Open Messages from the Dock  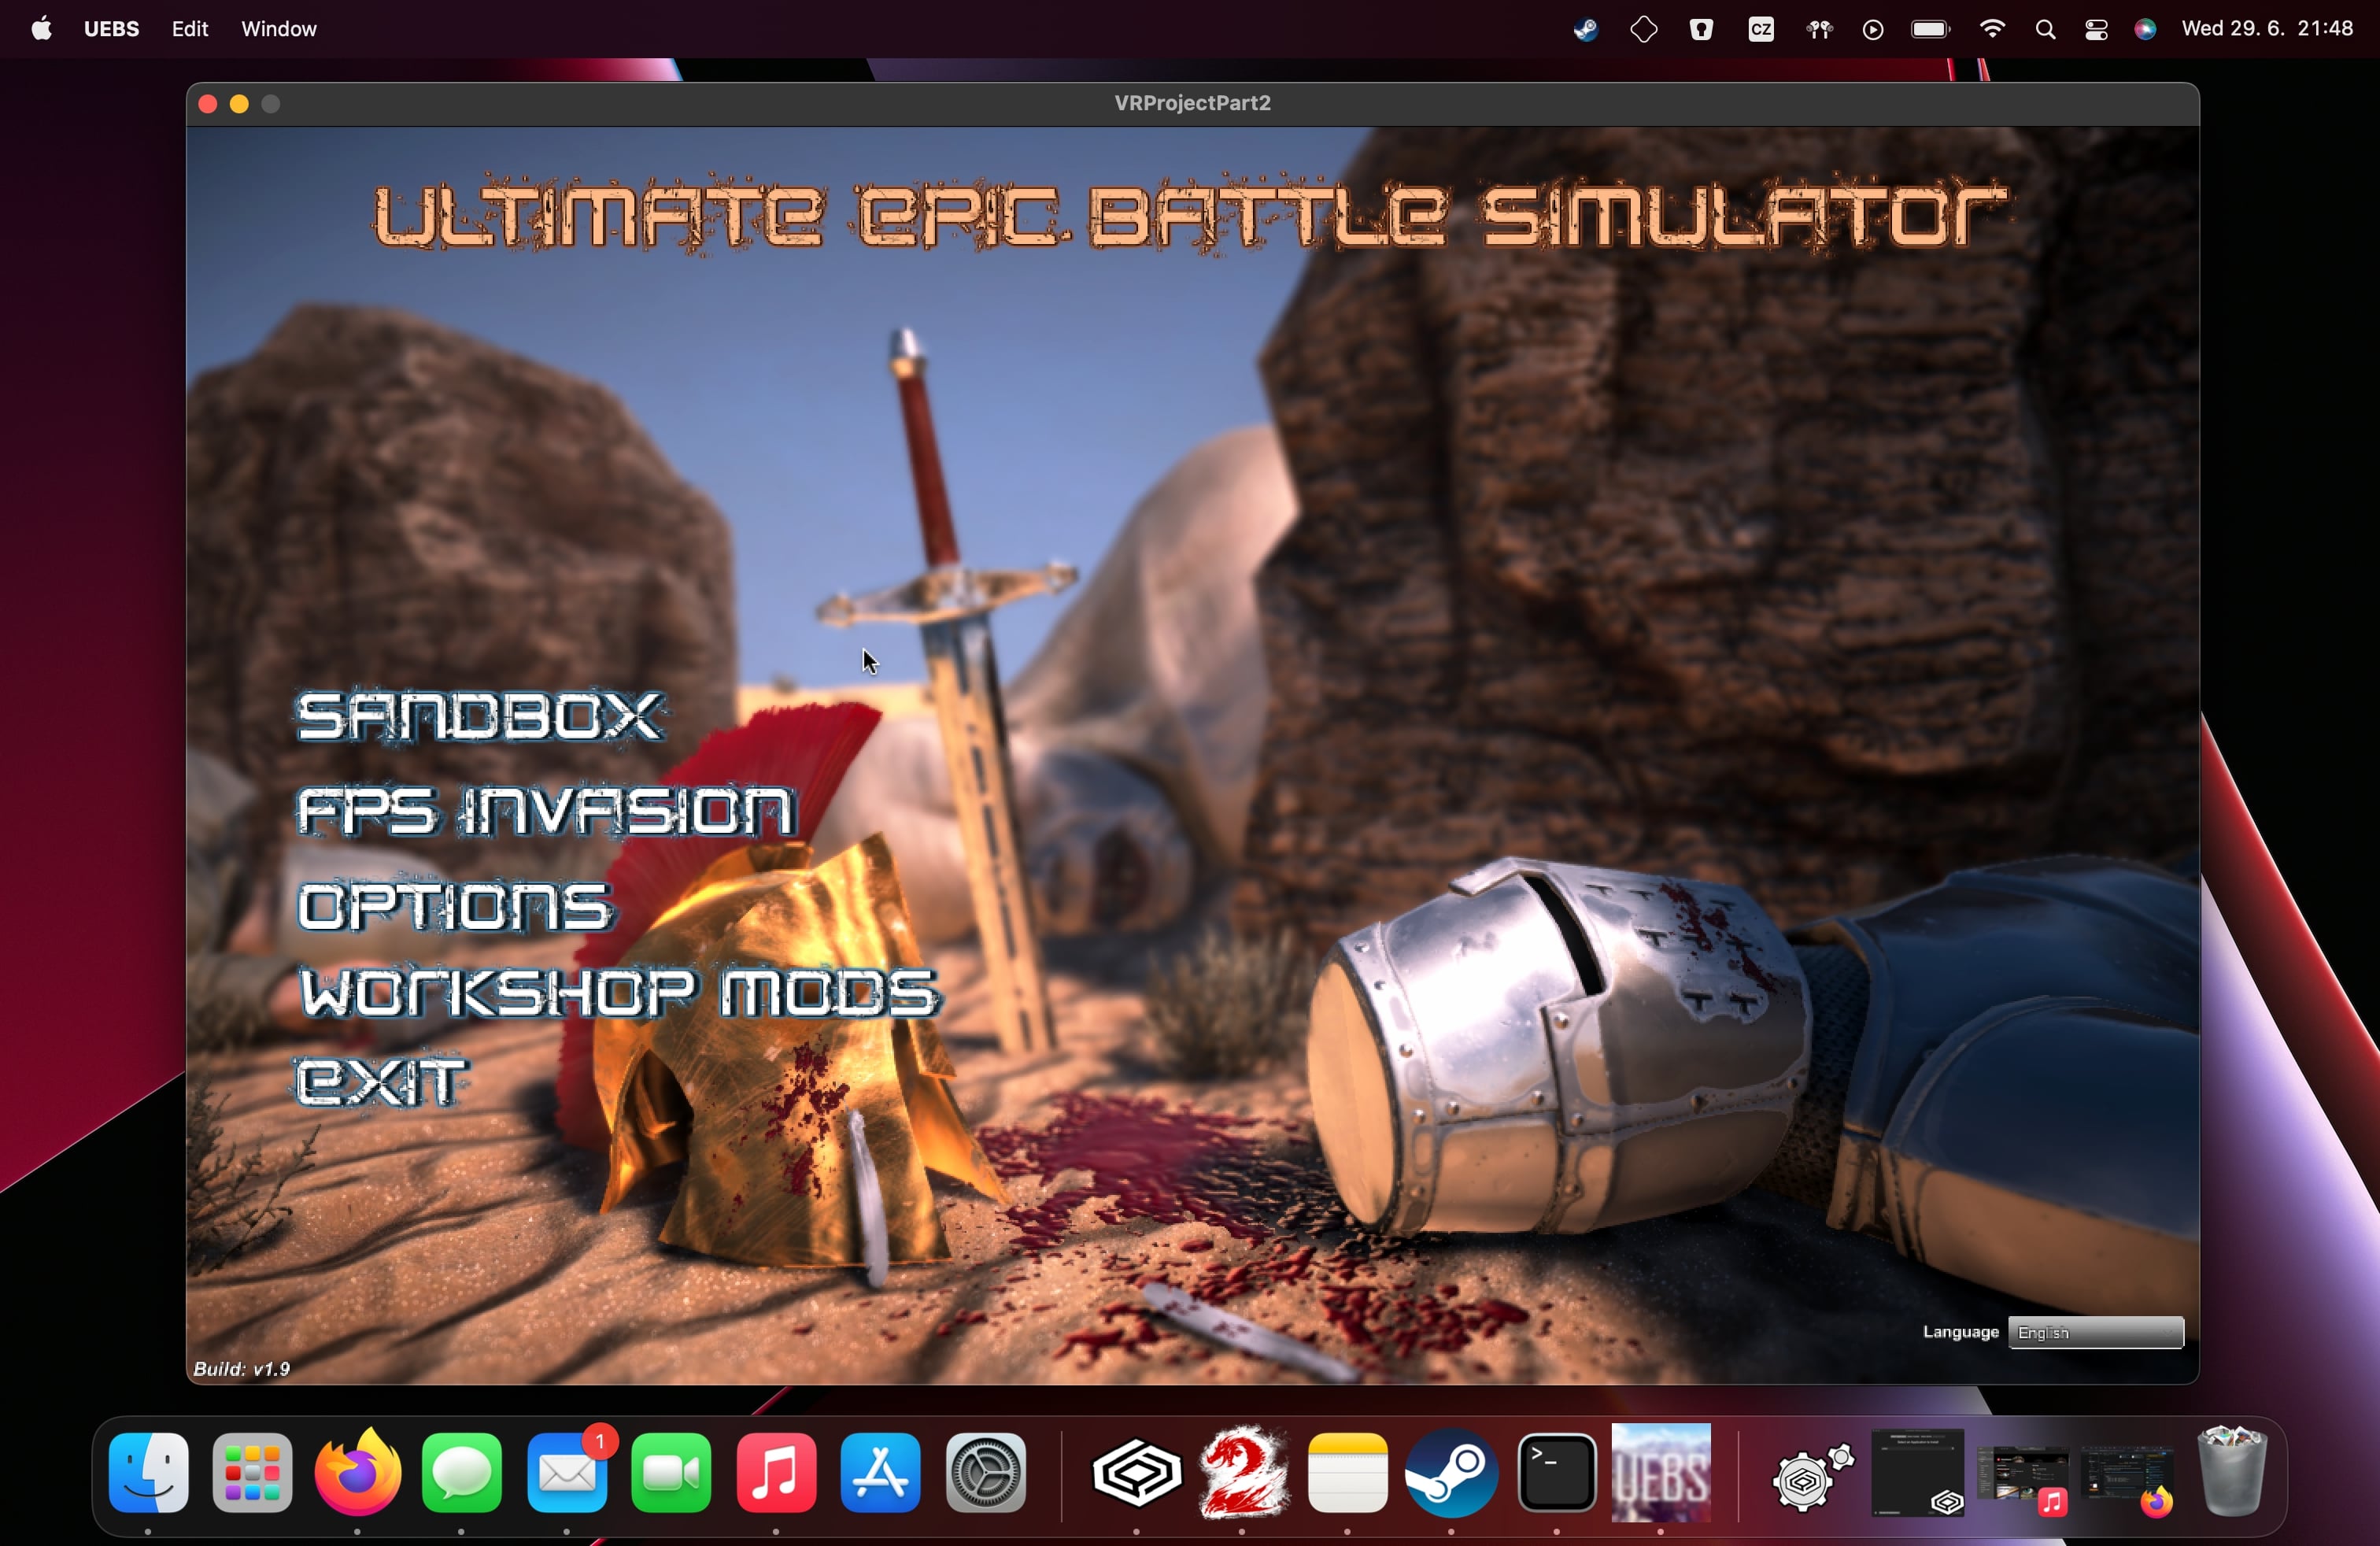click(462, 1473)
